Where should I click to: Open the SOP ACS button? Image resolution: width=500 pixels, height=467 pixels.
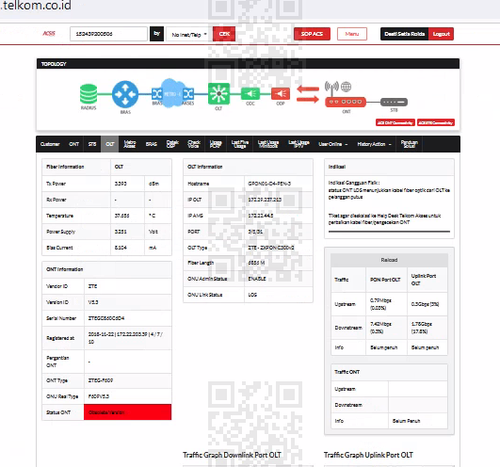(x=312, y=34)
